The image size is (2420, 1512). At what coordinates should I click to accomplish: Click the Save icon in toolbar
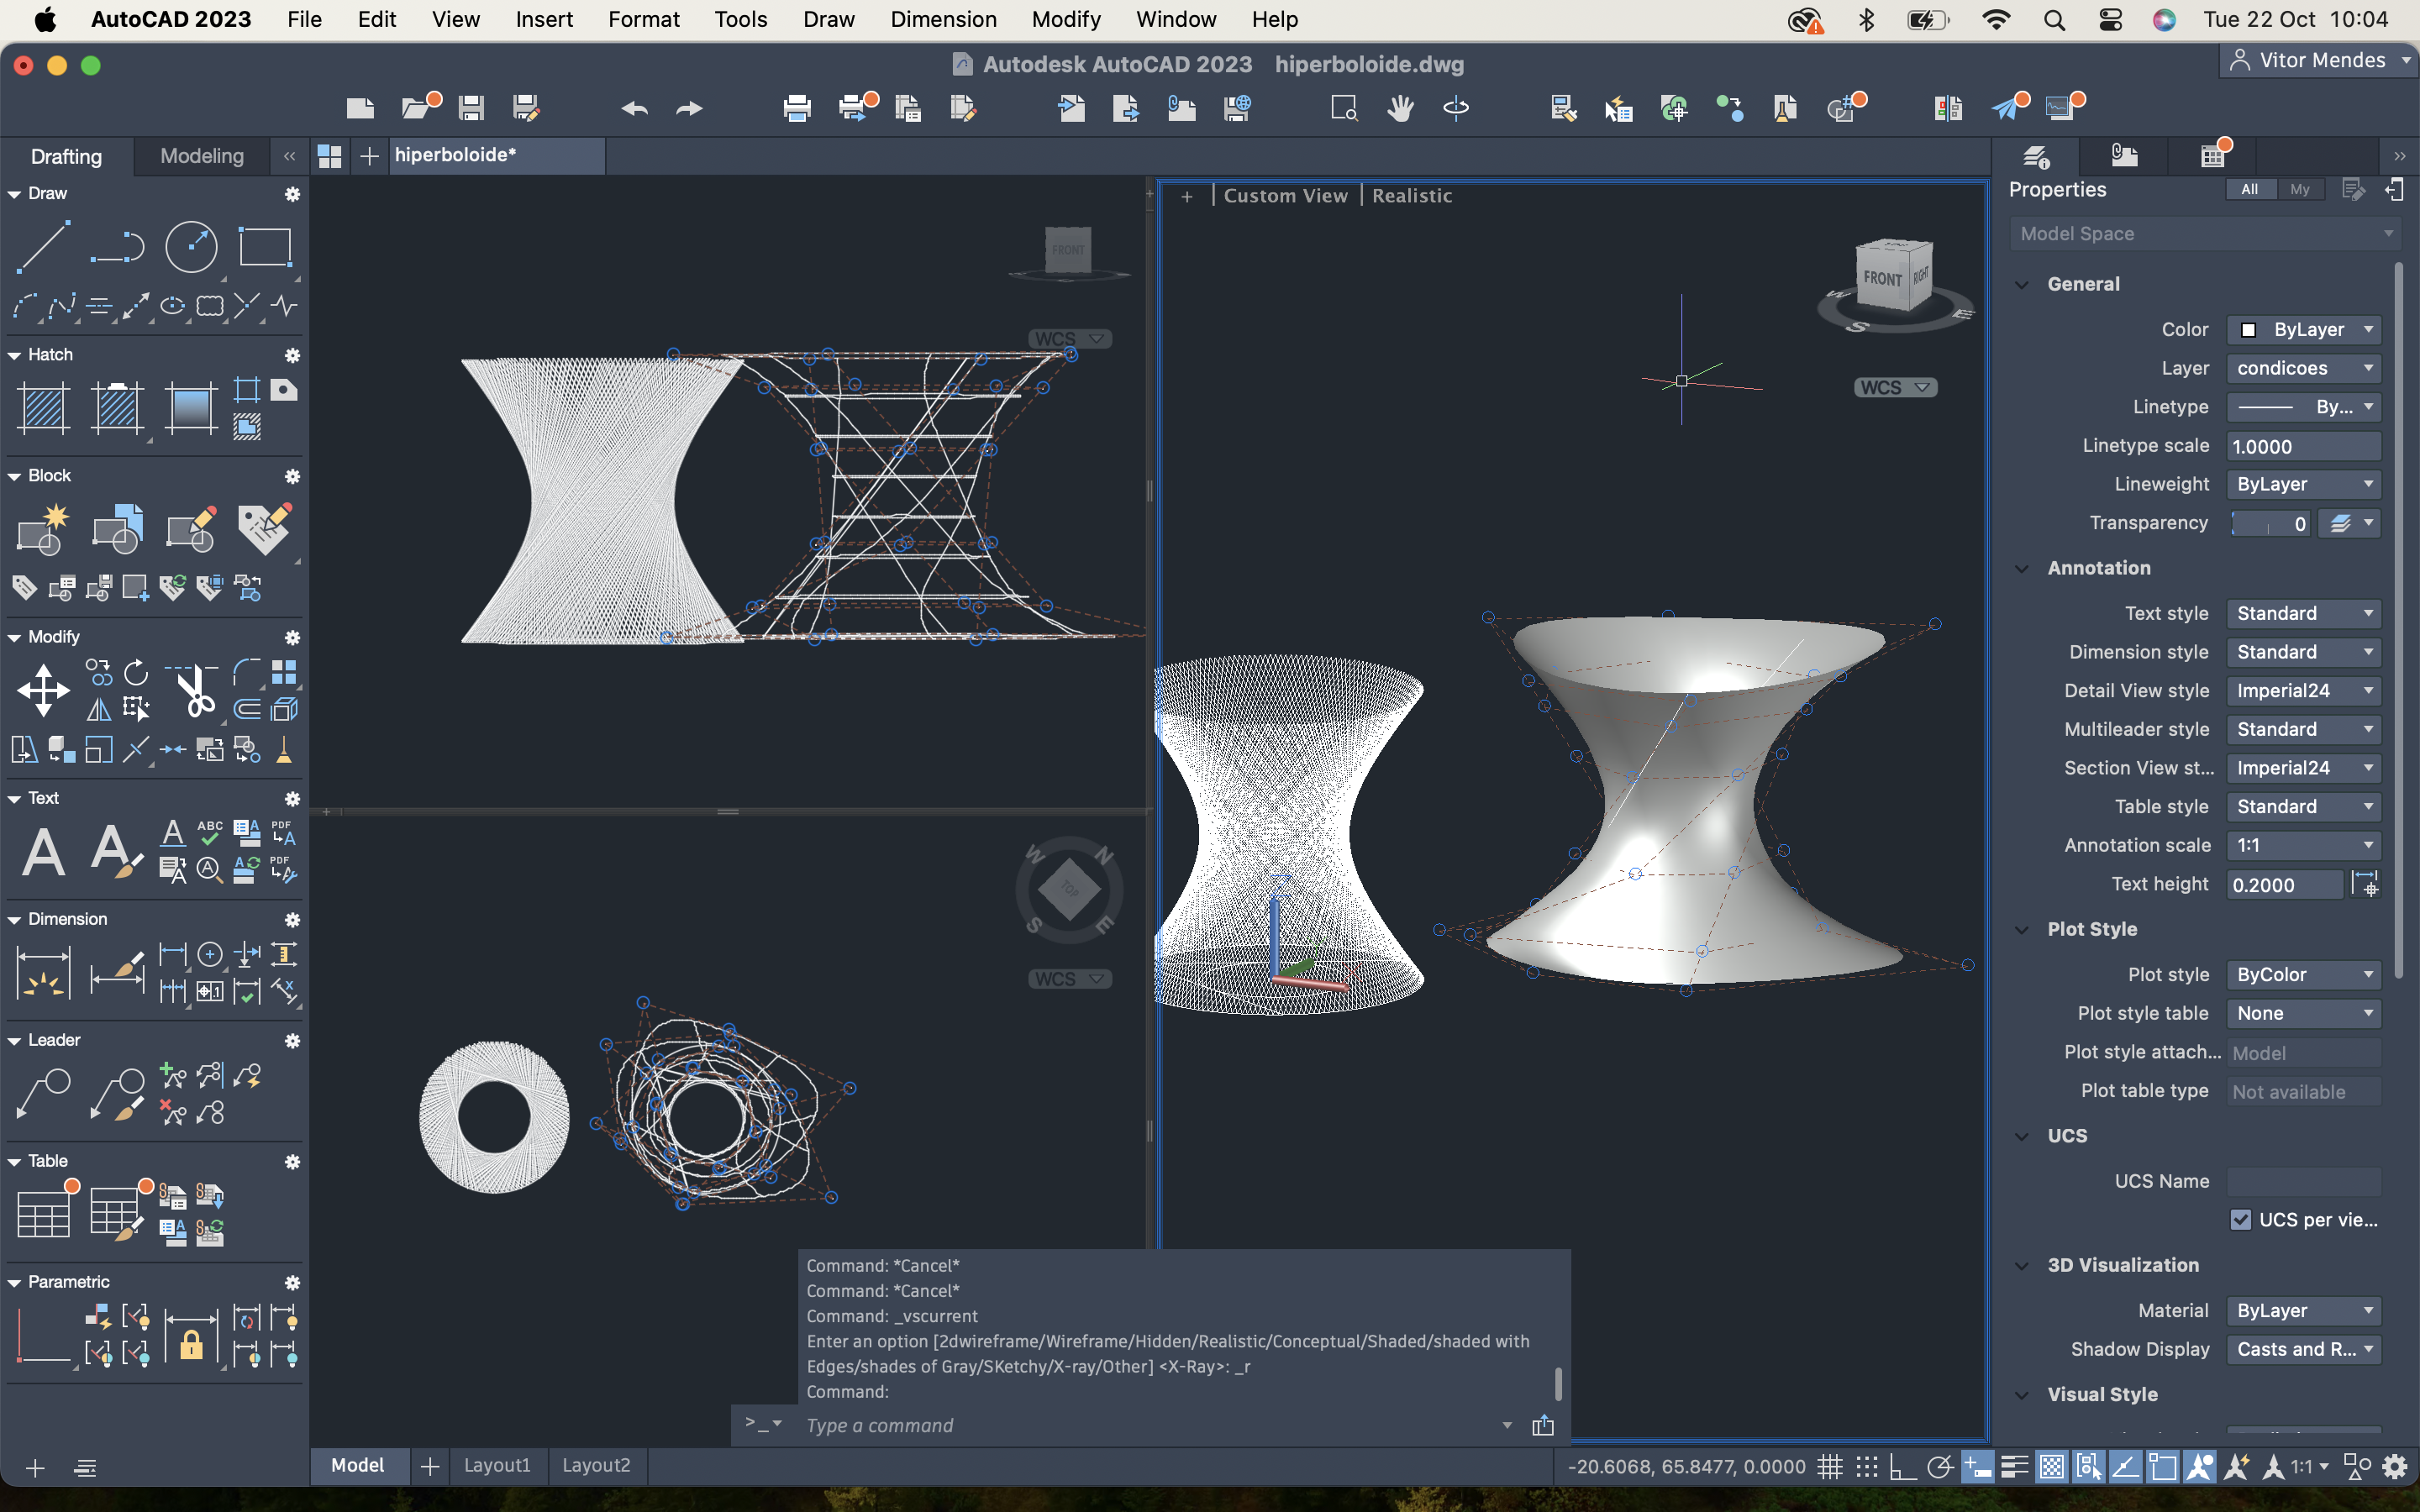471,108
